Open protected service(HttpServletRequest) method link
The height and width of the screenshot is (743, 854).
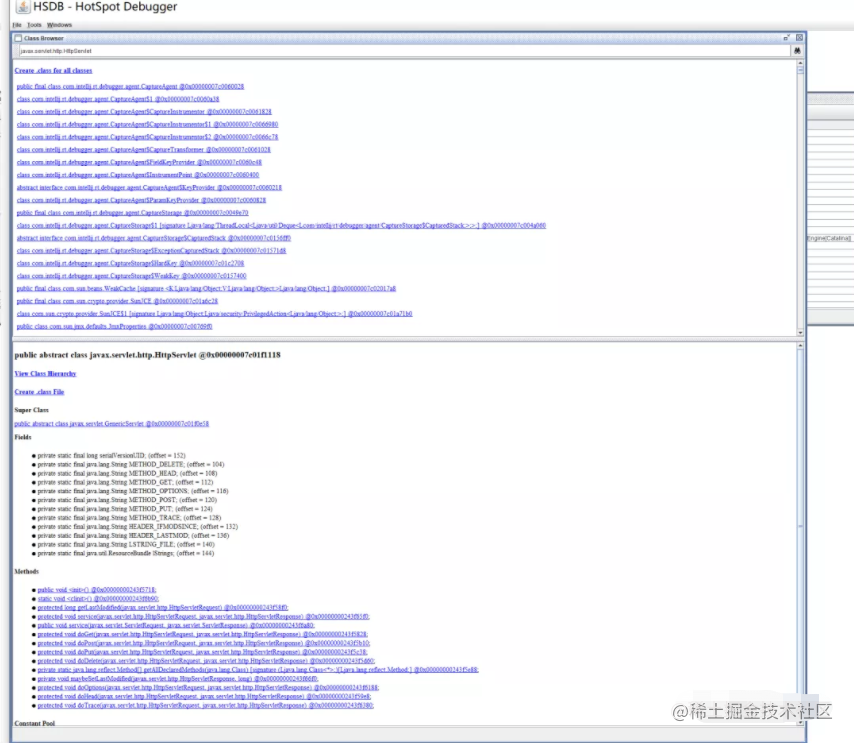click(204, 616)
